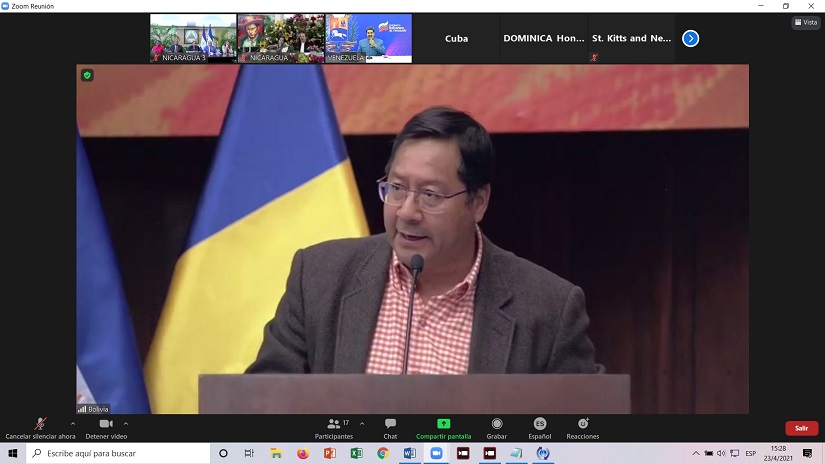
Task: Open File Explorer from taskbar
Action: point(276,453)
